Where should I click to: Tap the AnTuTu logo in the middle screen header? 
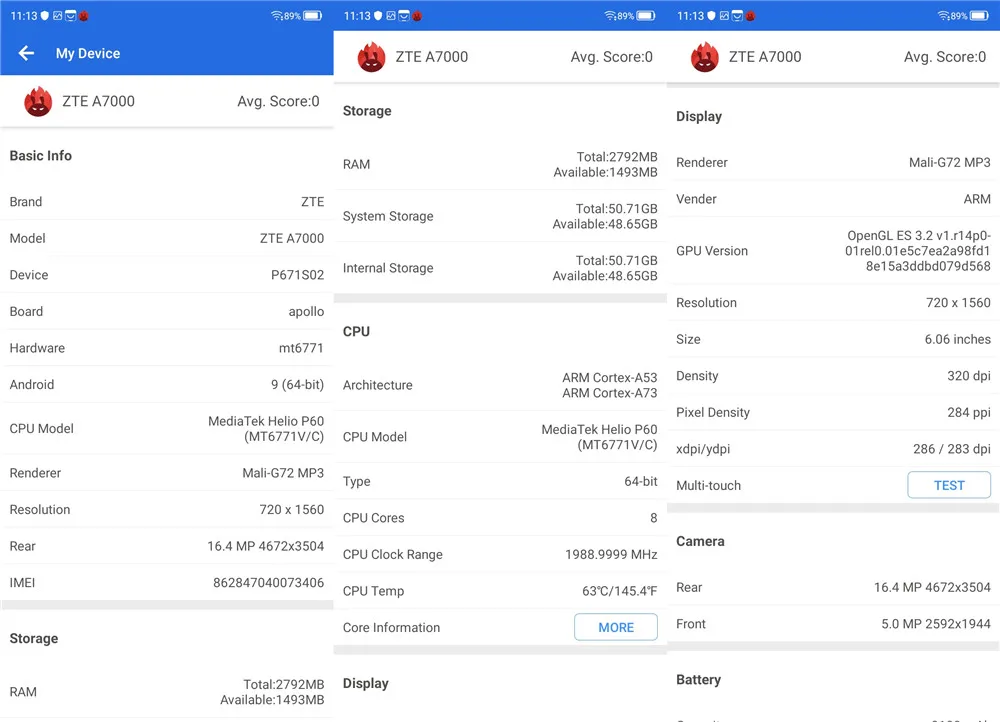coord(371,57)
